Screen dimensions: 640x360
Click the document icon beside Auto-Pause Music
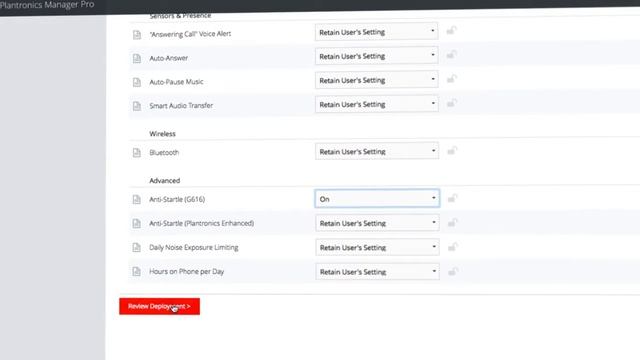[137, 82]
